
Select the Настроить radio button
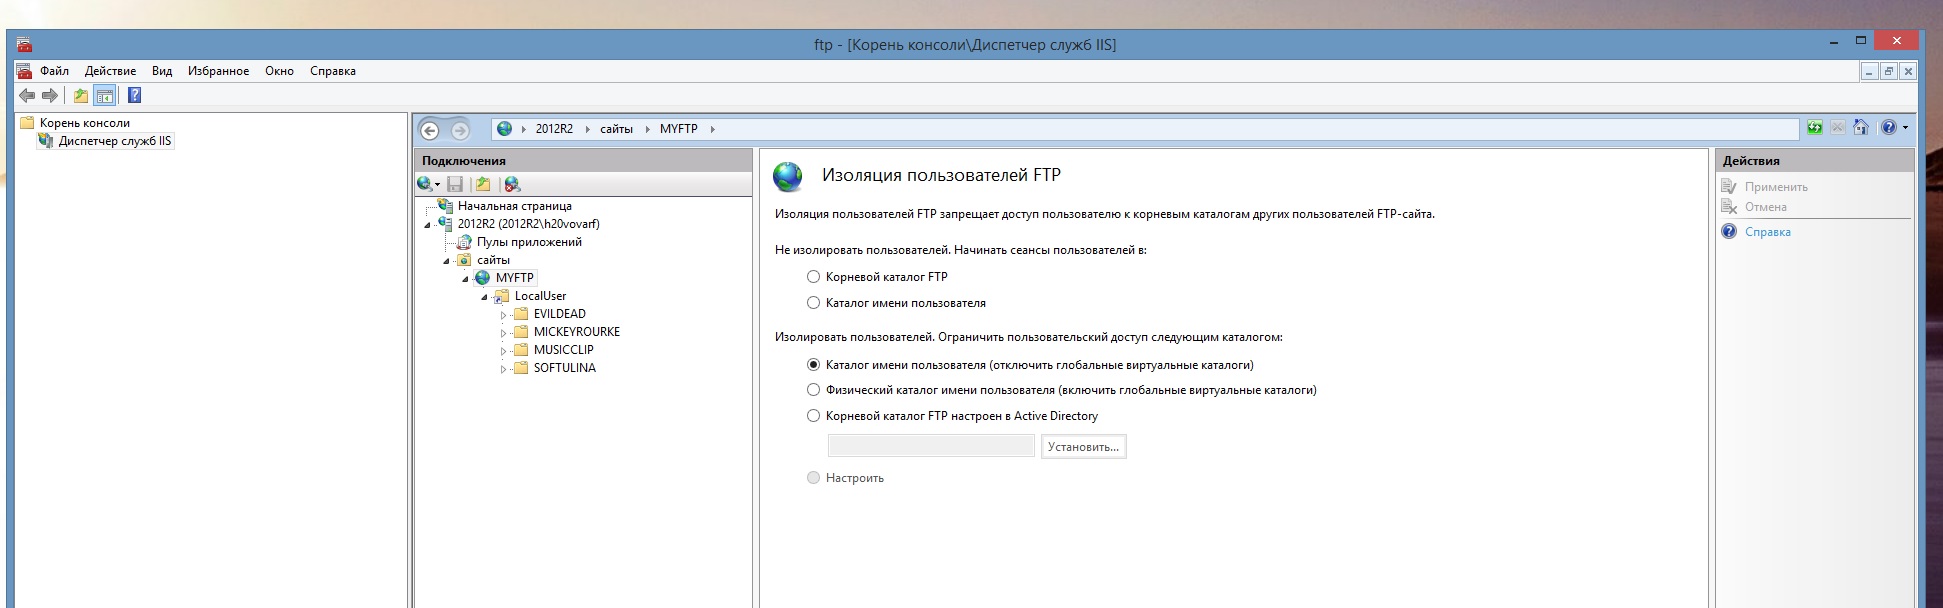coord(813,478)
